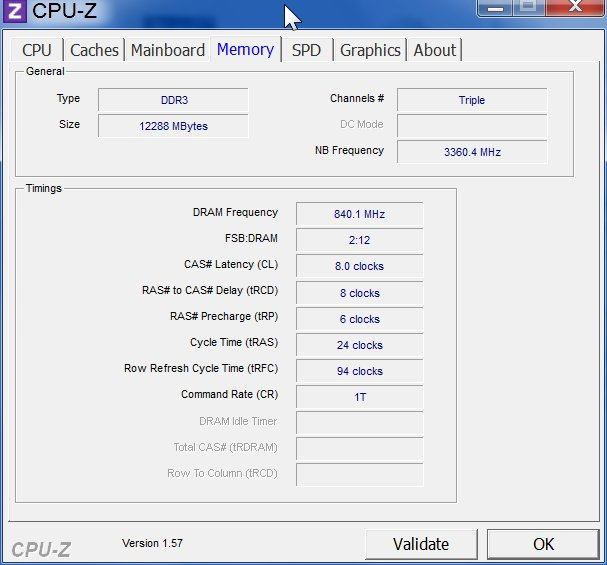Click the 'Command Rate (CR)' label

[230, 394]
